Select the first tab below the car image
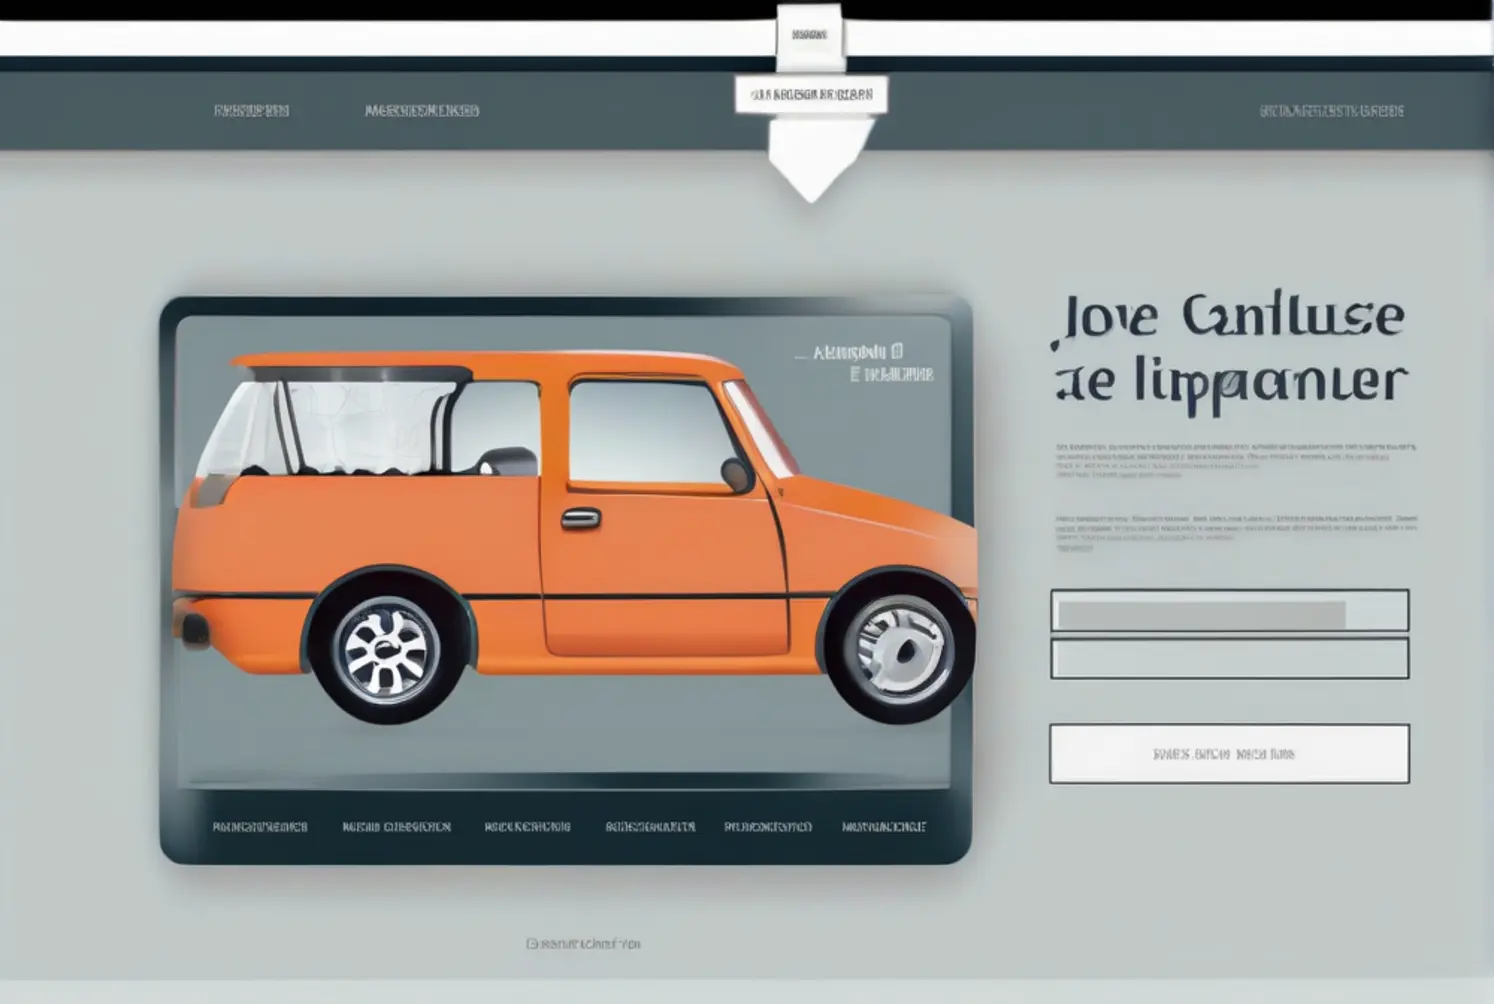 [260, 827]
